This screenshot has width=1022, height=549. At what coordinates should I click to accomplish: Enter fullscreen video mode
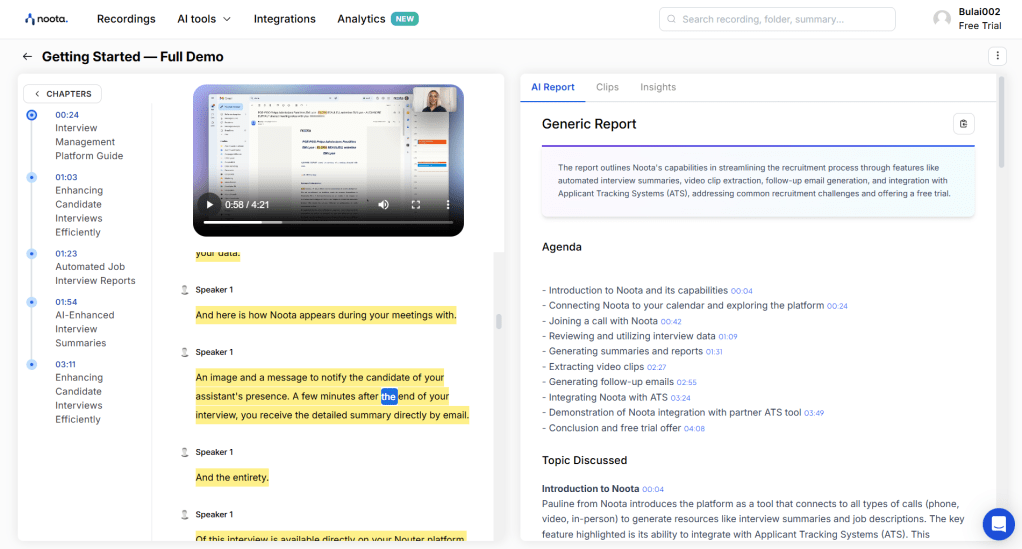click(416, 204)
